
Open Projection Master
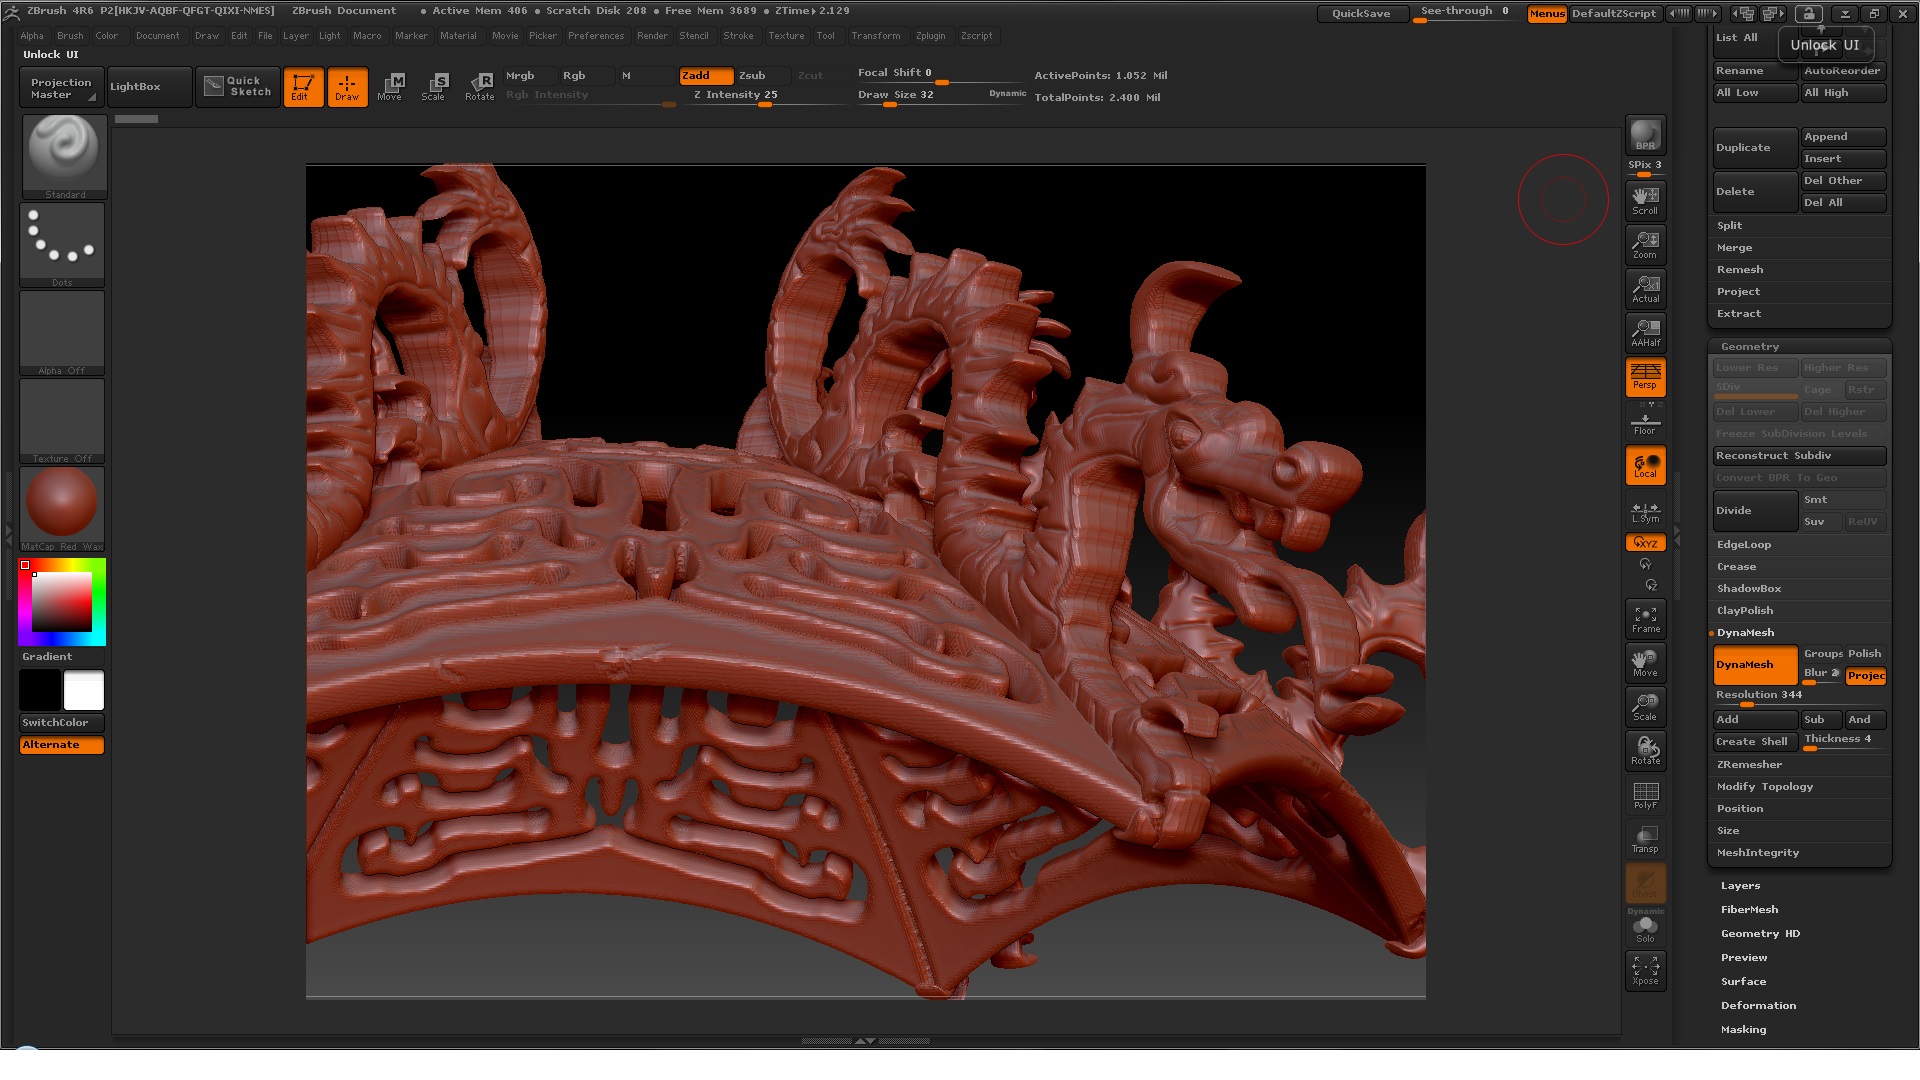[x=61, y=87]
